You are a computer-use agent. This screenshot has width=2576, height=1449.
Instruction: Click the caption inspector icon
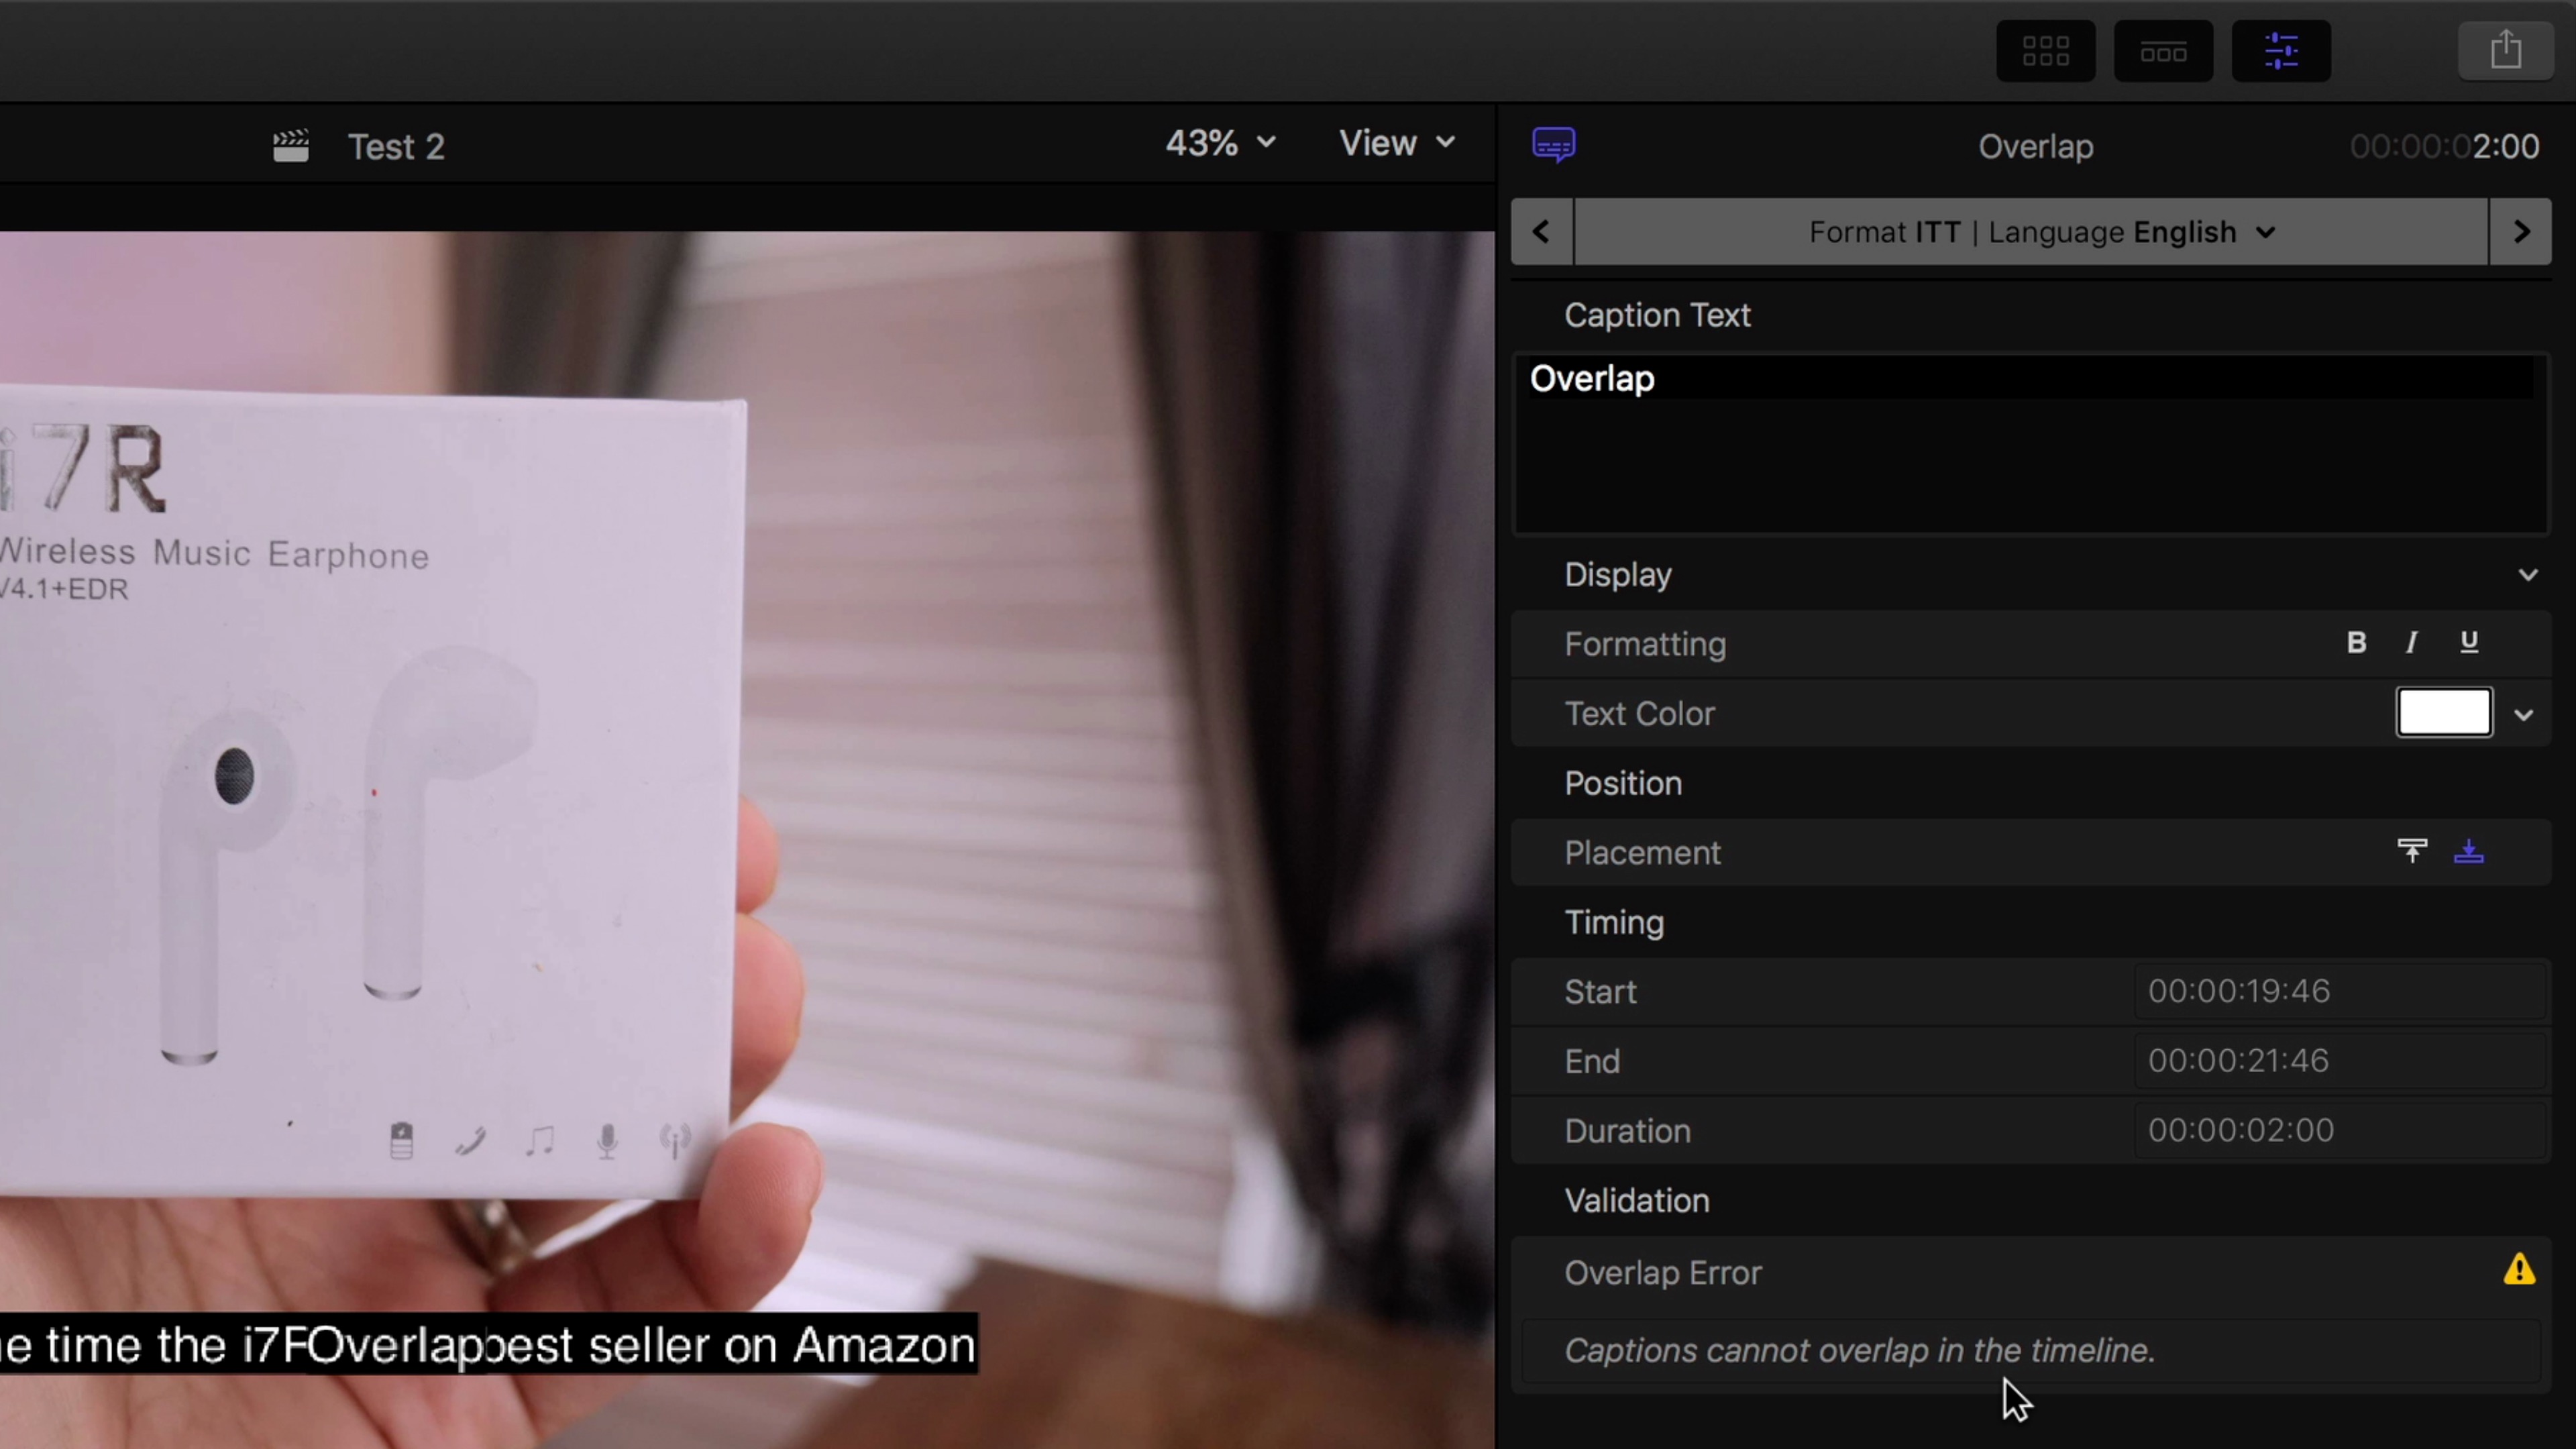pyautogui.click(x=1553, y=146)
